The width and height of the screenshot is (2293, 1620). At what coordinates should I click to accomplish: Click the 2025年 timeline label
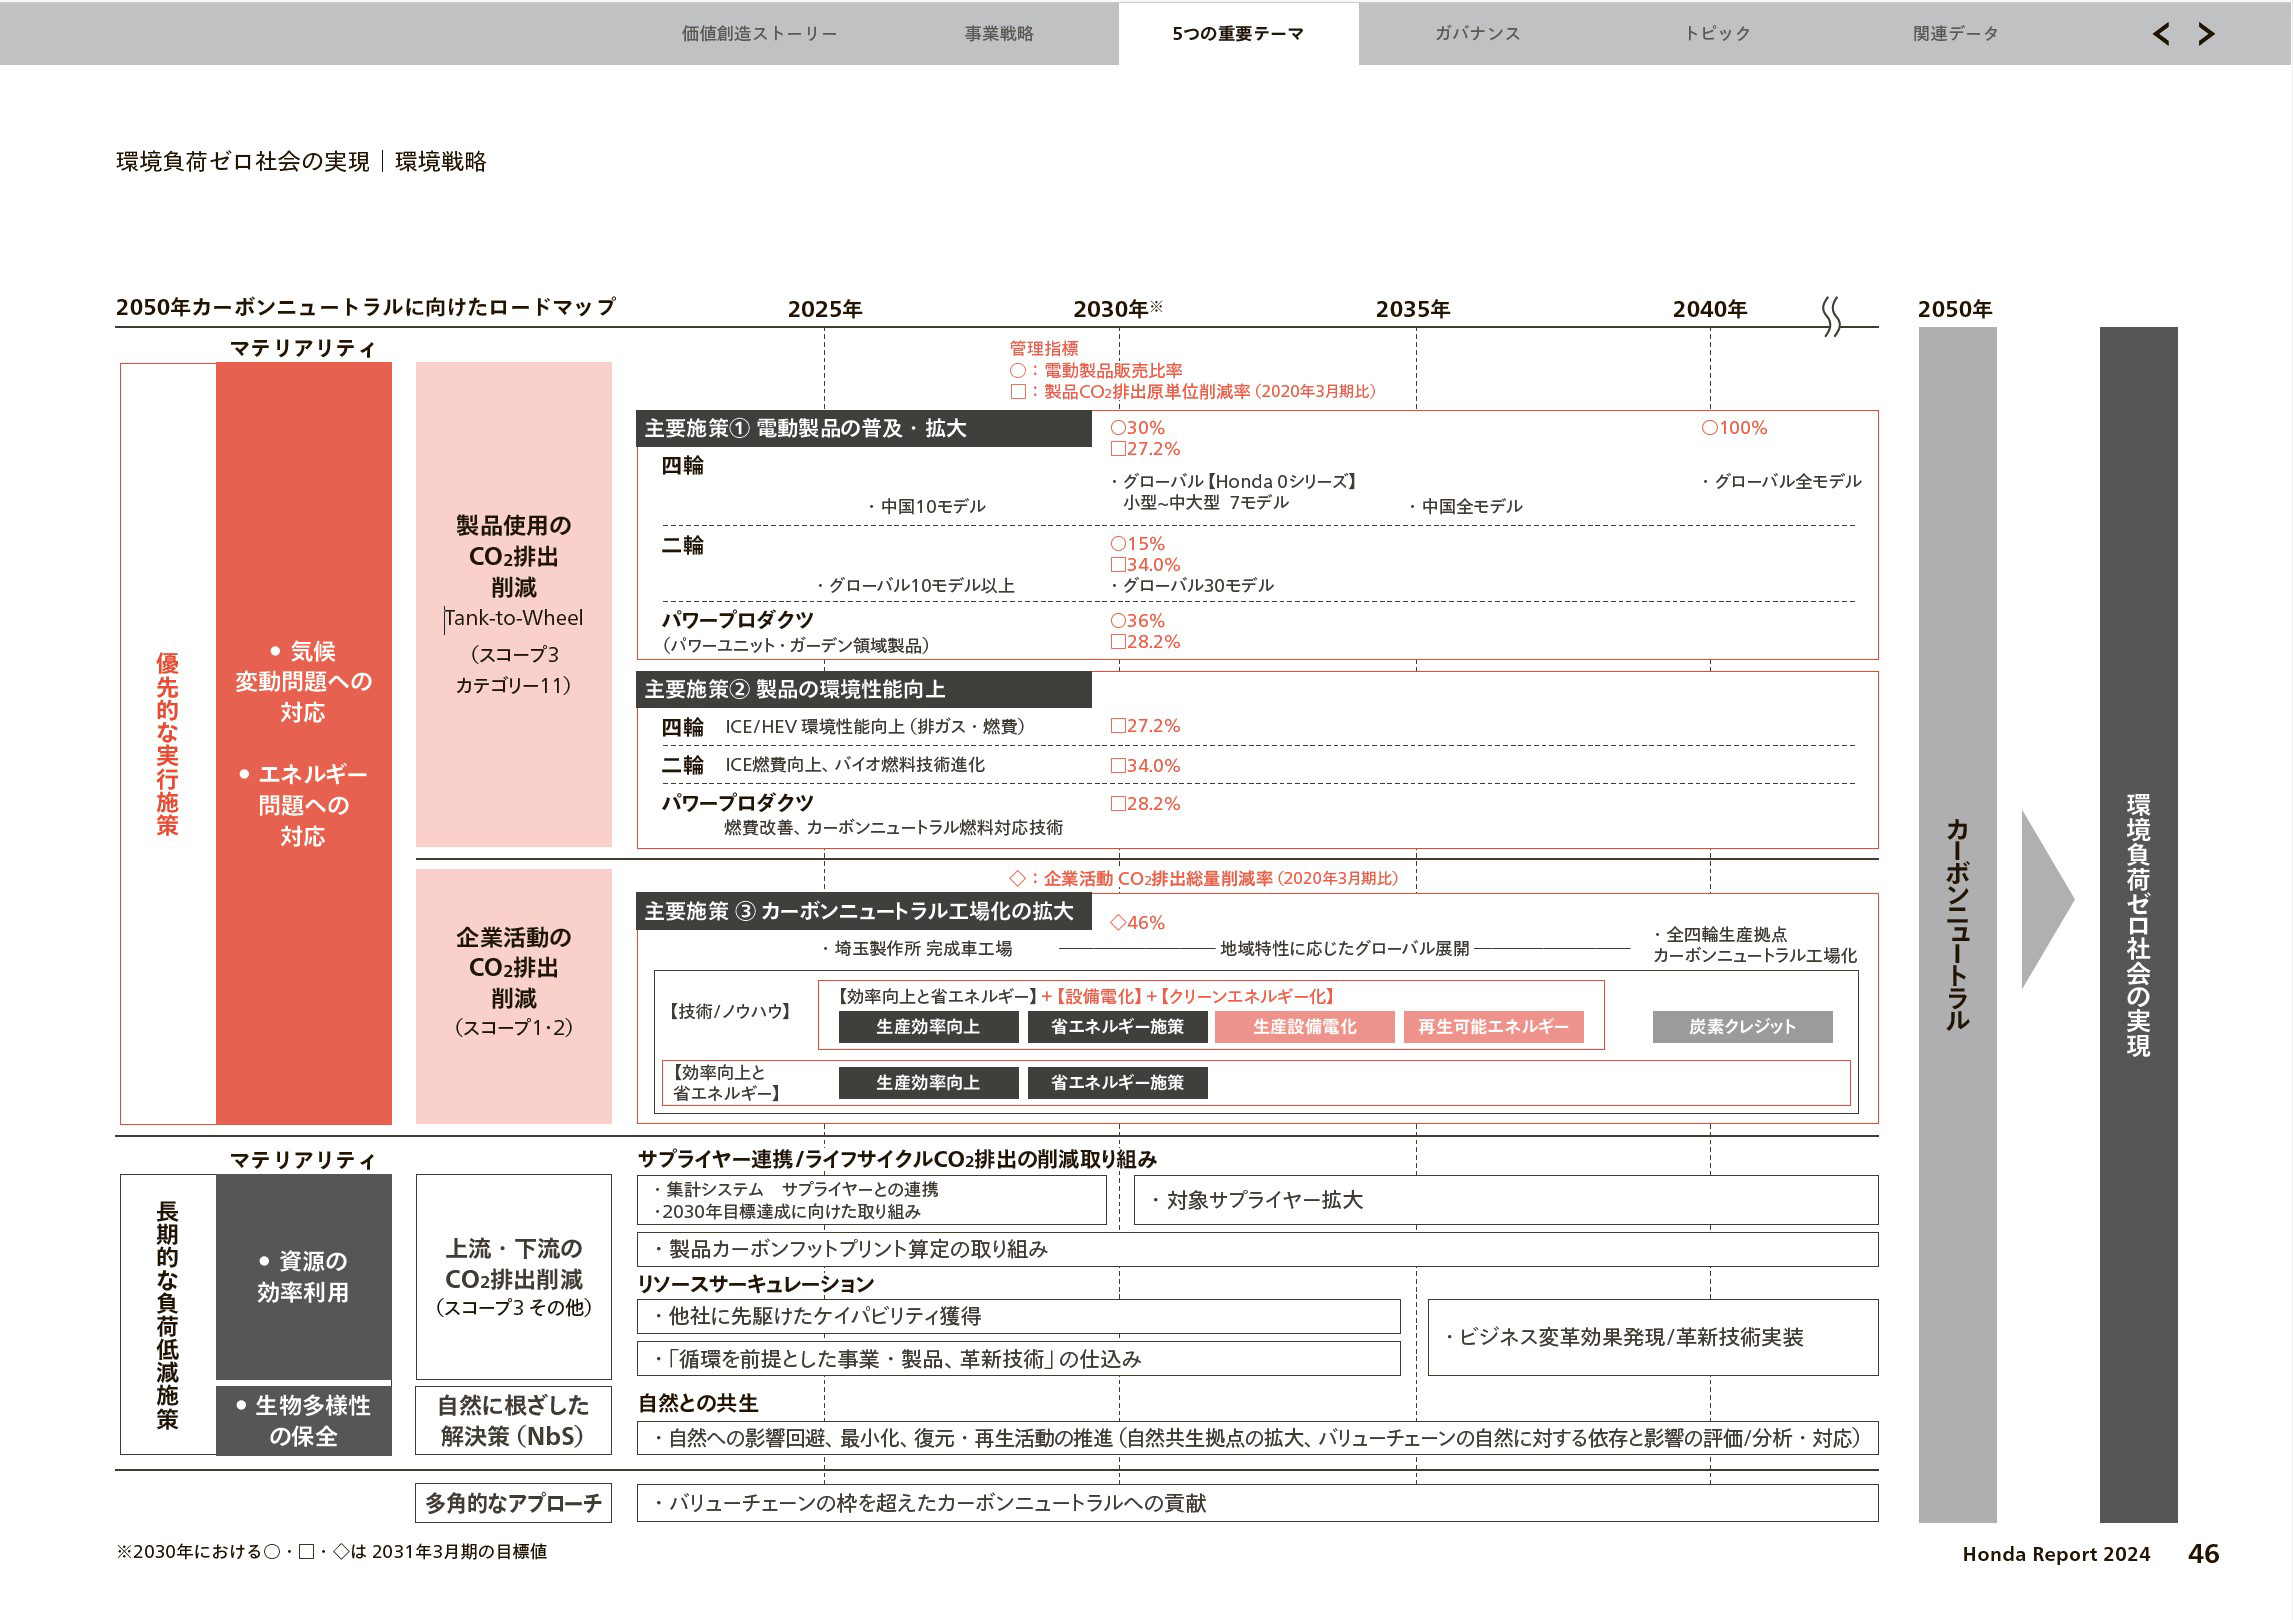[825, 309]
